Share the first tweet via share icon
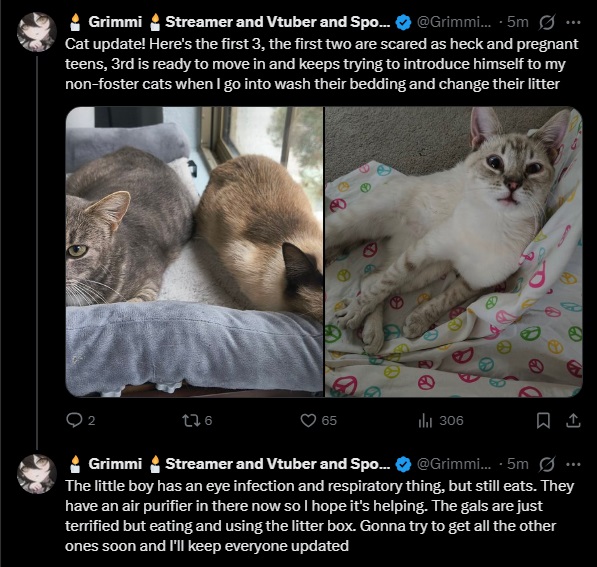This screenshot has height=567, width=597. (x=573, y=420)
